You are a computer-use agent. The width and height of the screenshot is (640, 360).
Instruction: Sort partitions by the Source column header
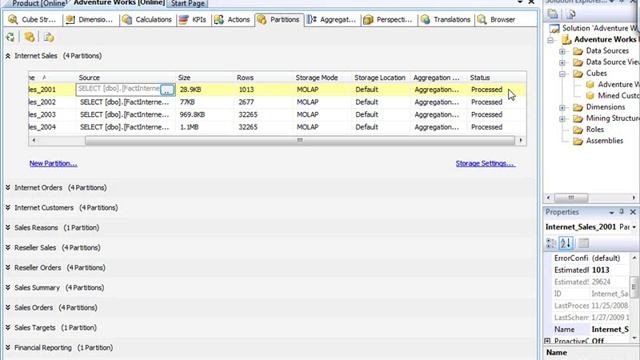pyautogui.click(x=89, y=78)
